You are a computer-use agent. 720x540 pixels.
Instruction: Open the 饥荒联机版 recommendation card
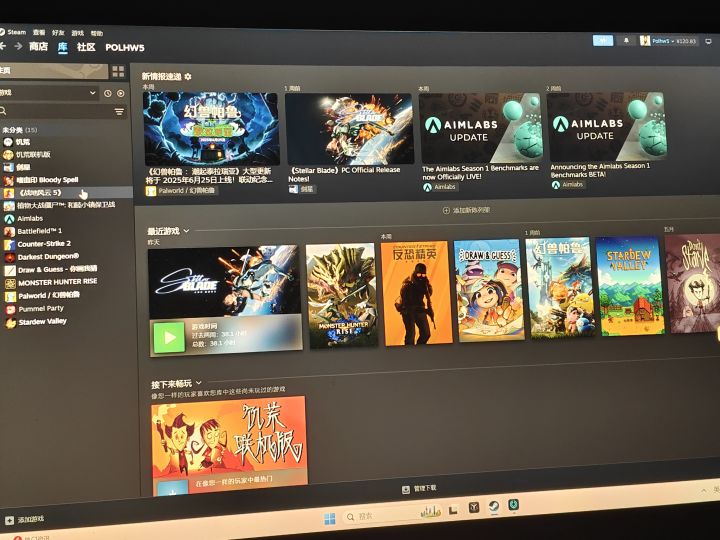(229, 445)
